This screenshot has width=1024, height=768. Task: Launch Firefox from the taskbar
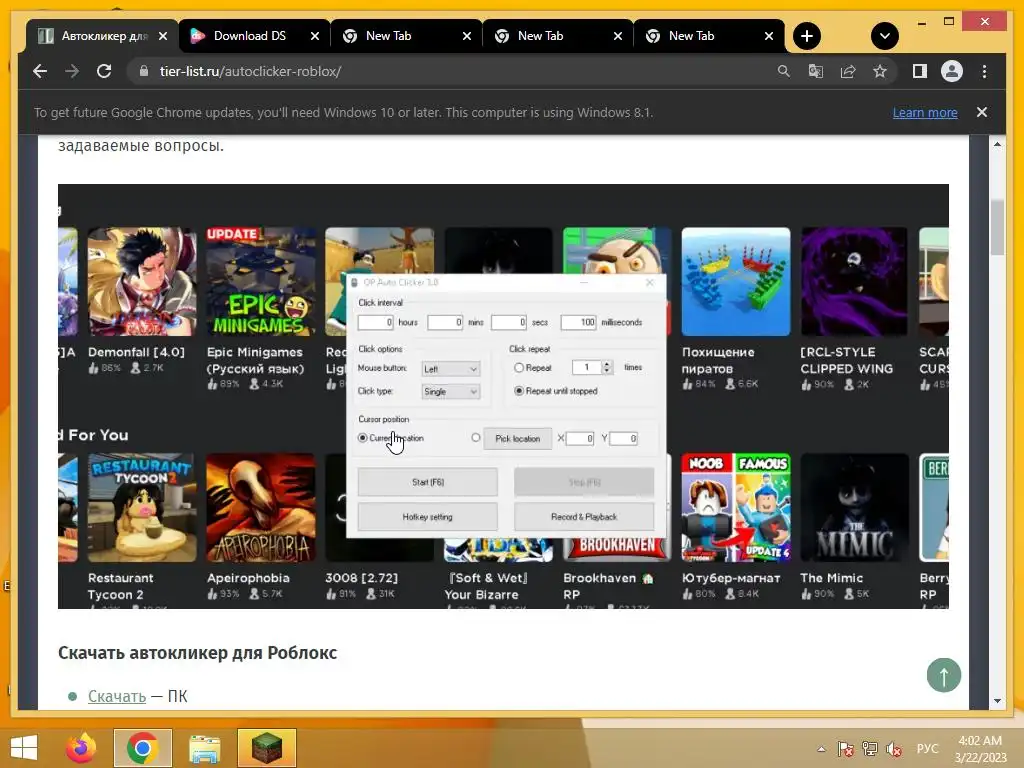click(x=81, y=748)
